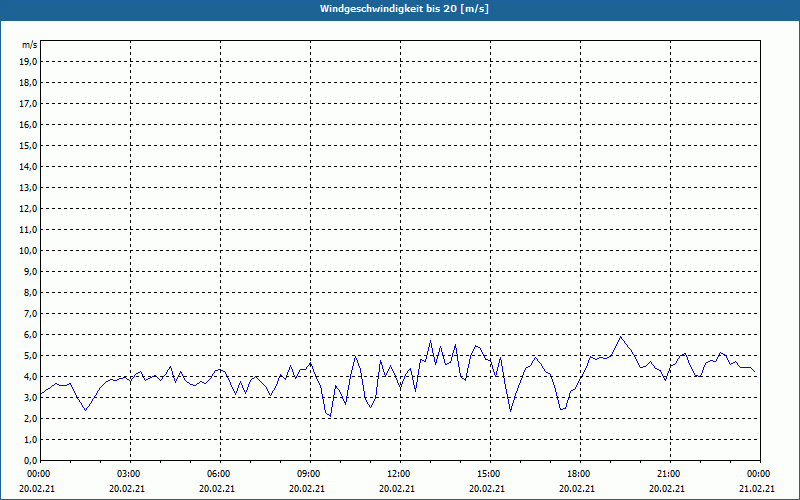Click the 15:00 time label

point(490,473)
